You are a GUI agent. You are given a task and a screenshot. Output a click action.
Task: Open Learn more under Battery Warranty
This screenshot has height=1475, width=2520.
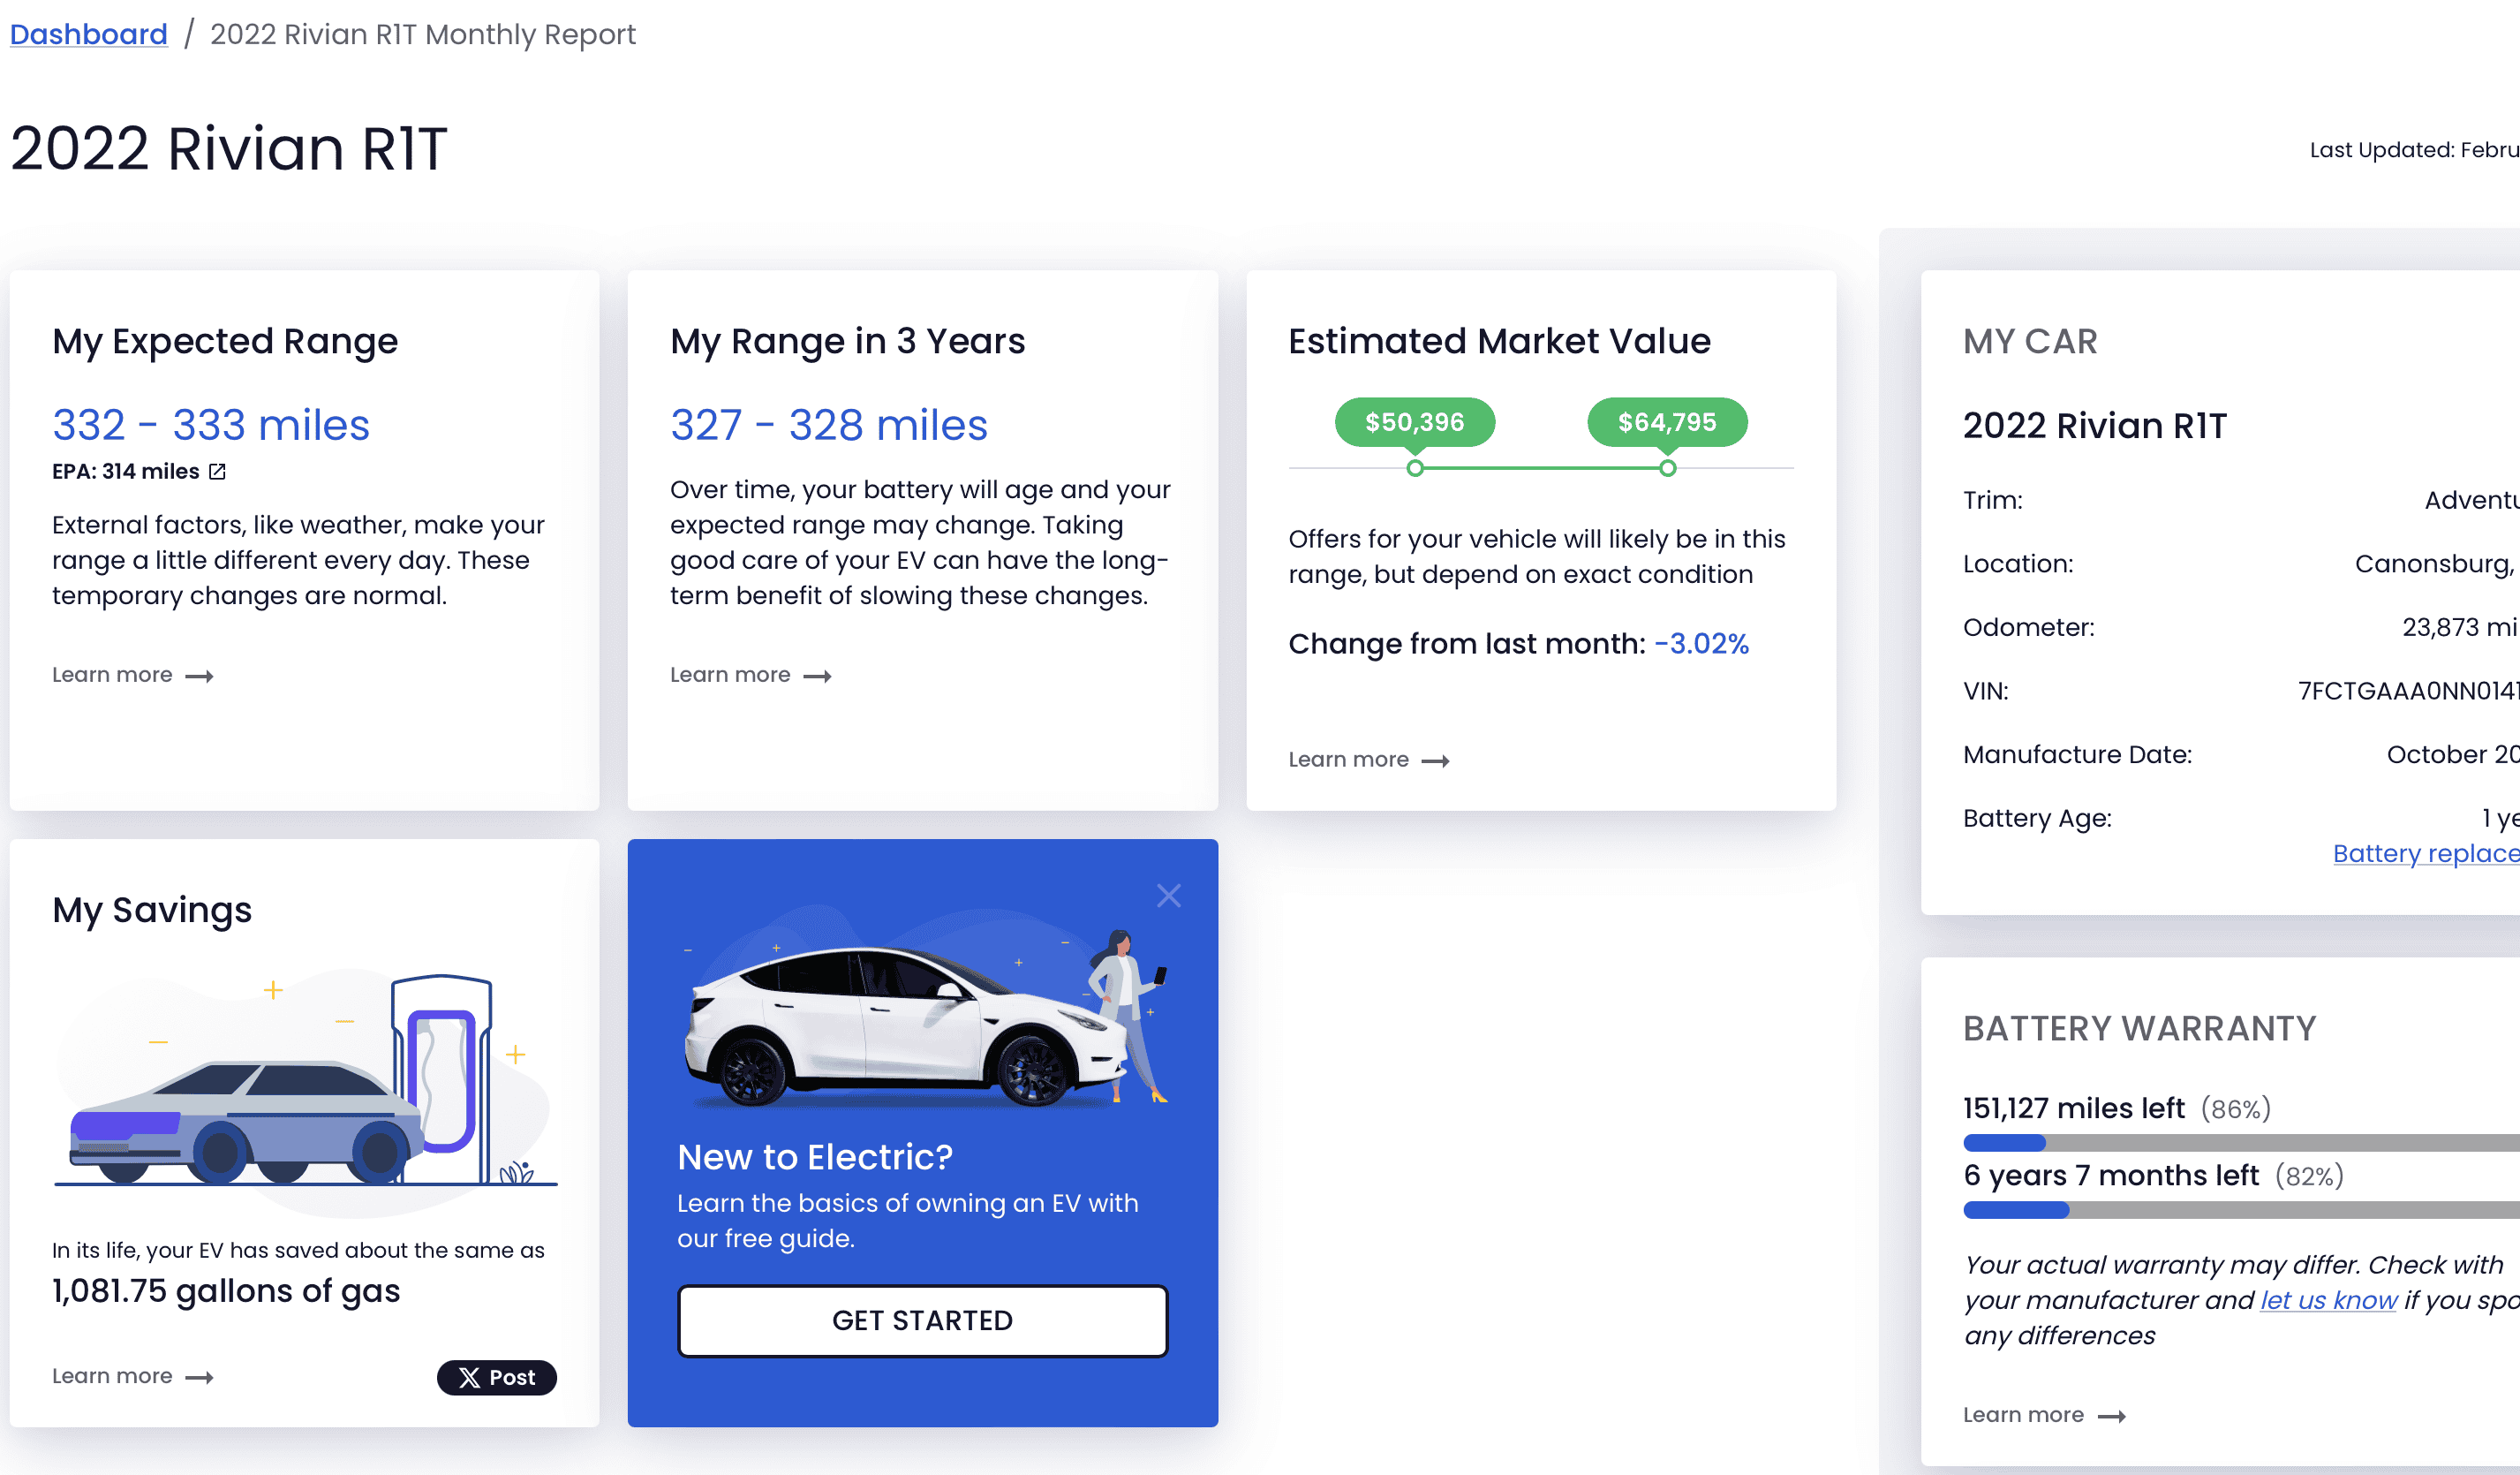coord(2044,1415)
